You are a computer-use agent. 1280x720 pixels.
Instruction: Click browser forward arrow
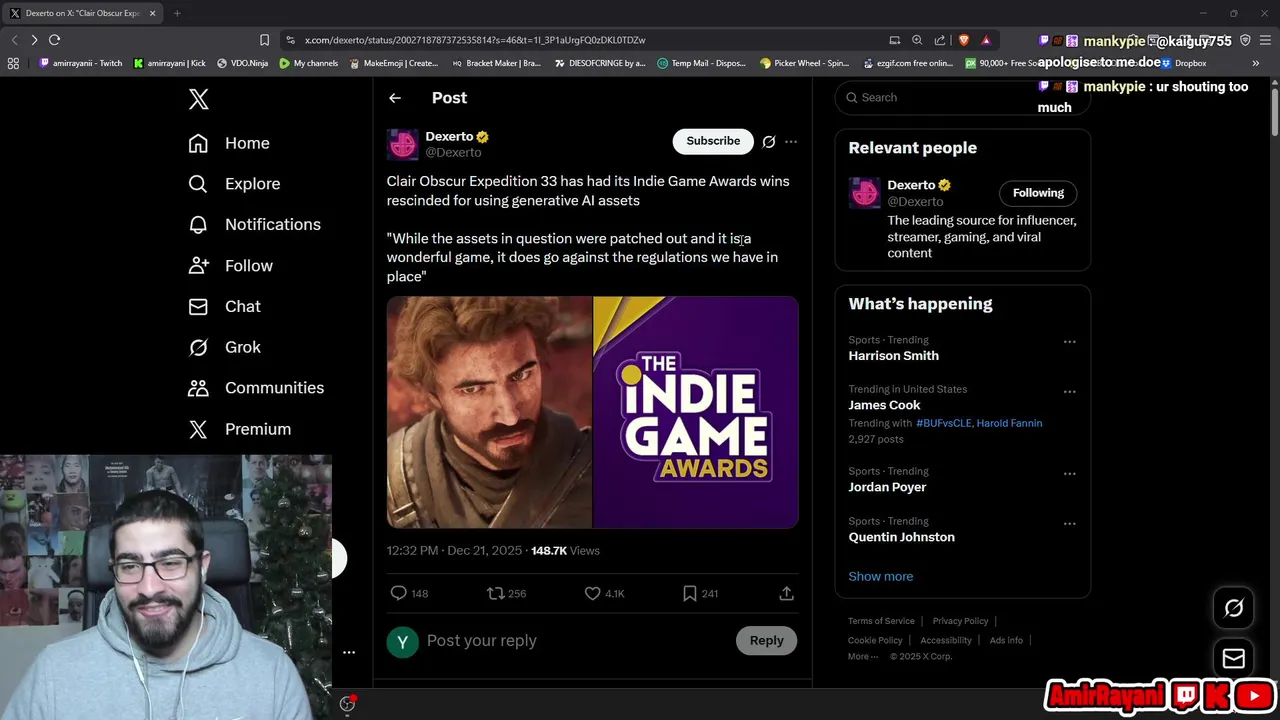(34, 40)
